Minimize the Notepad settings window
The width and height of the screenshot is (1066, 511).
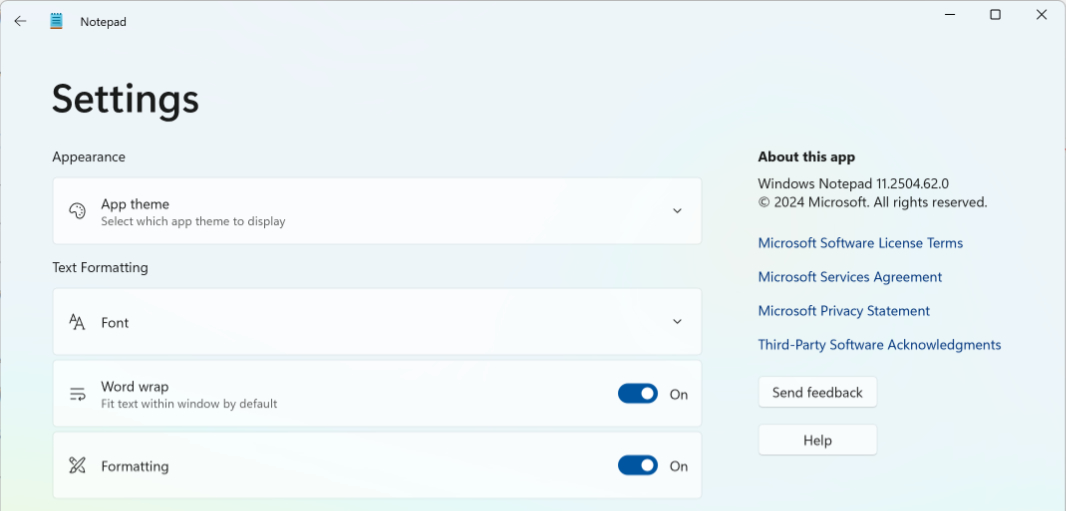949,14
